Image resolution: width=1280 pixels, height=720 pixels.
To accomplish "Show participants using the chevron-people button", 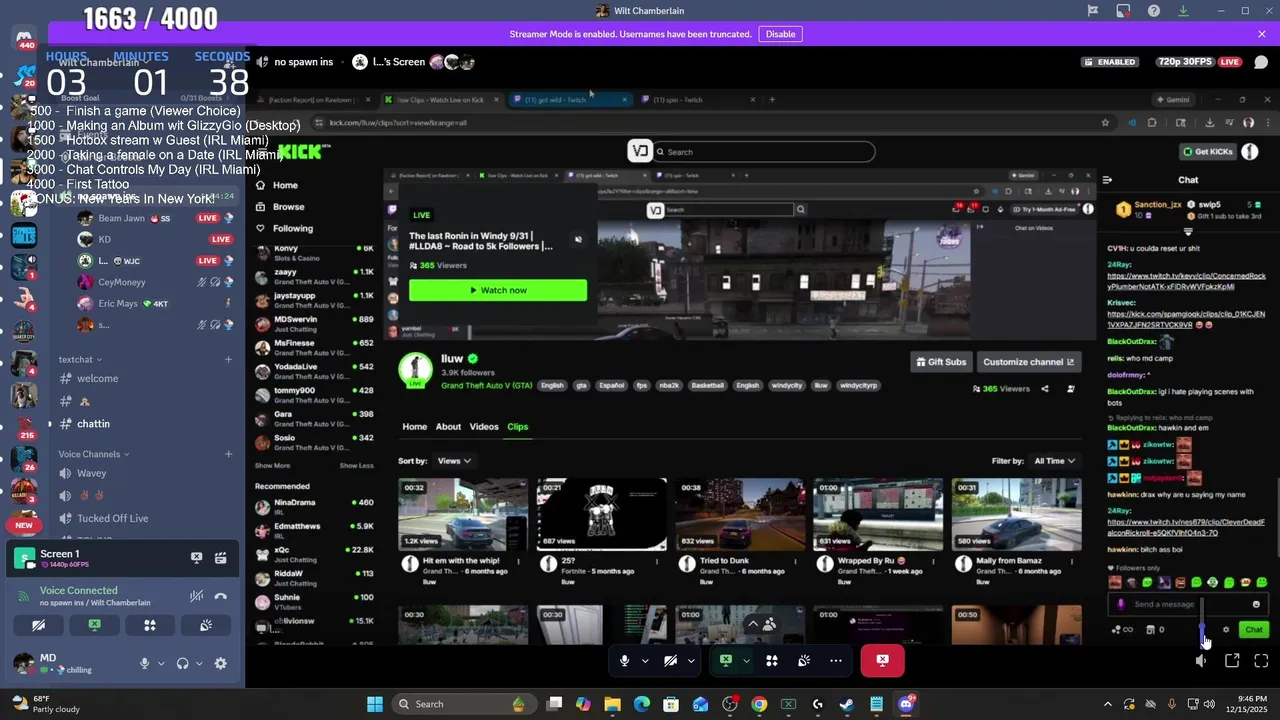I will [x=761, y=623].
